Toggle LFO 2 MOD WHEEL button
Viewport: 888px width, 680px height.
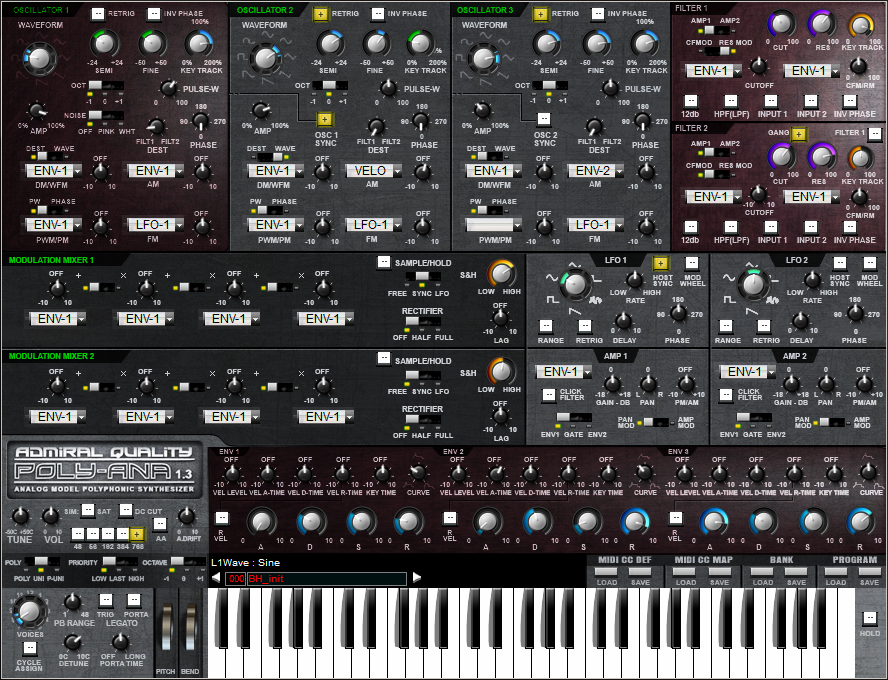pos(869,263)
